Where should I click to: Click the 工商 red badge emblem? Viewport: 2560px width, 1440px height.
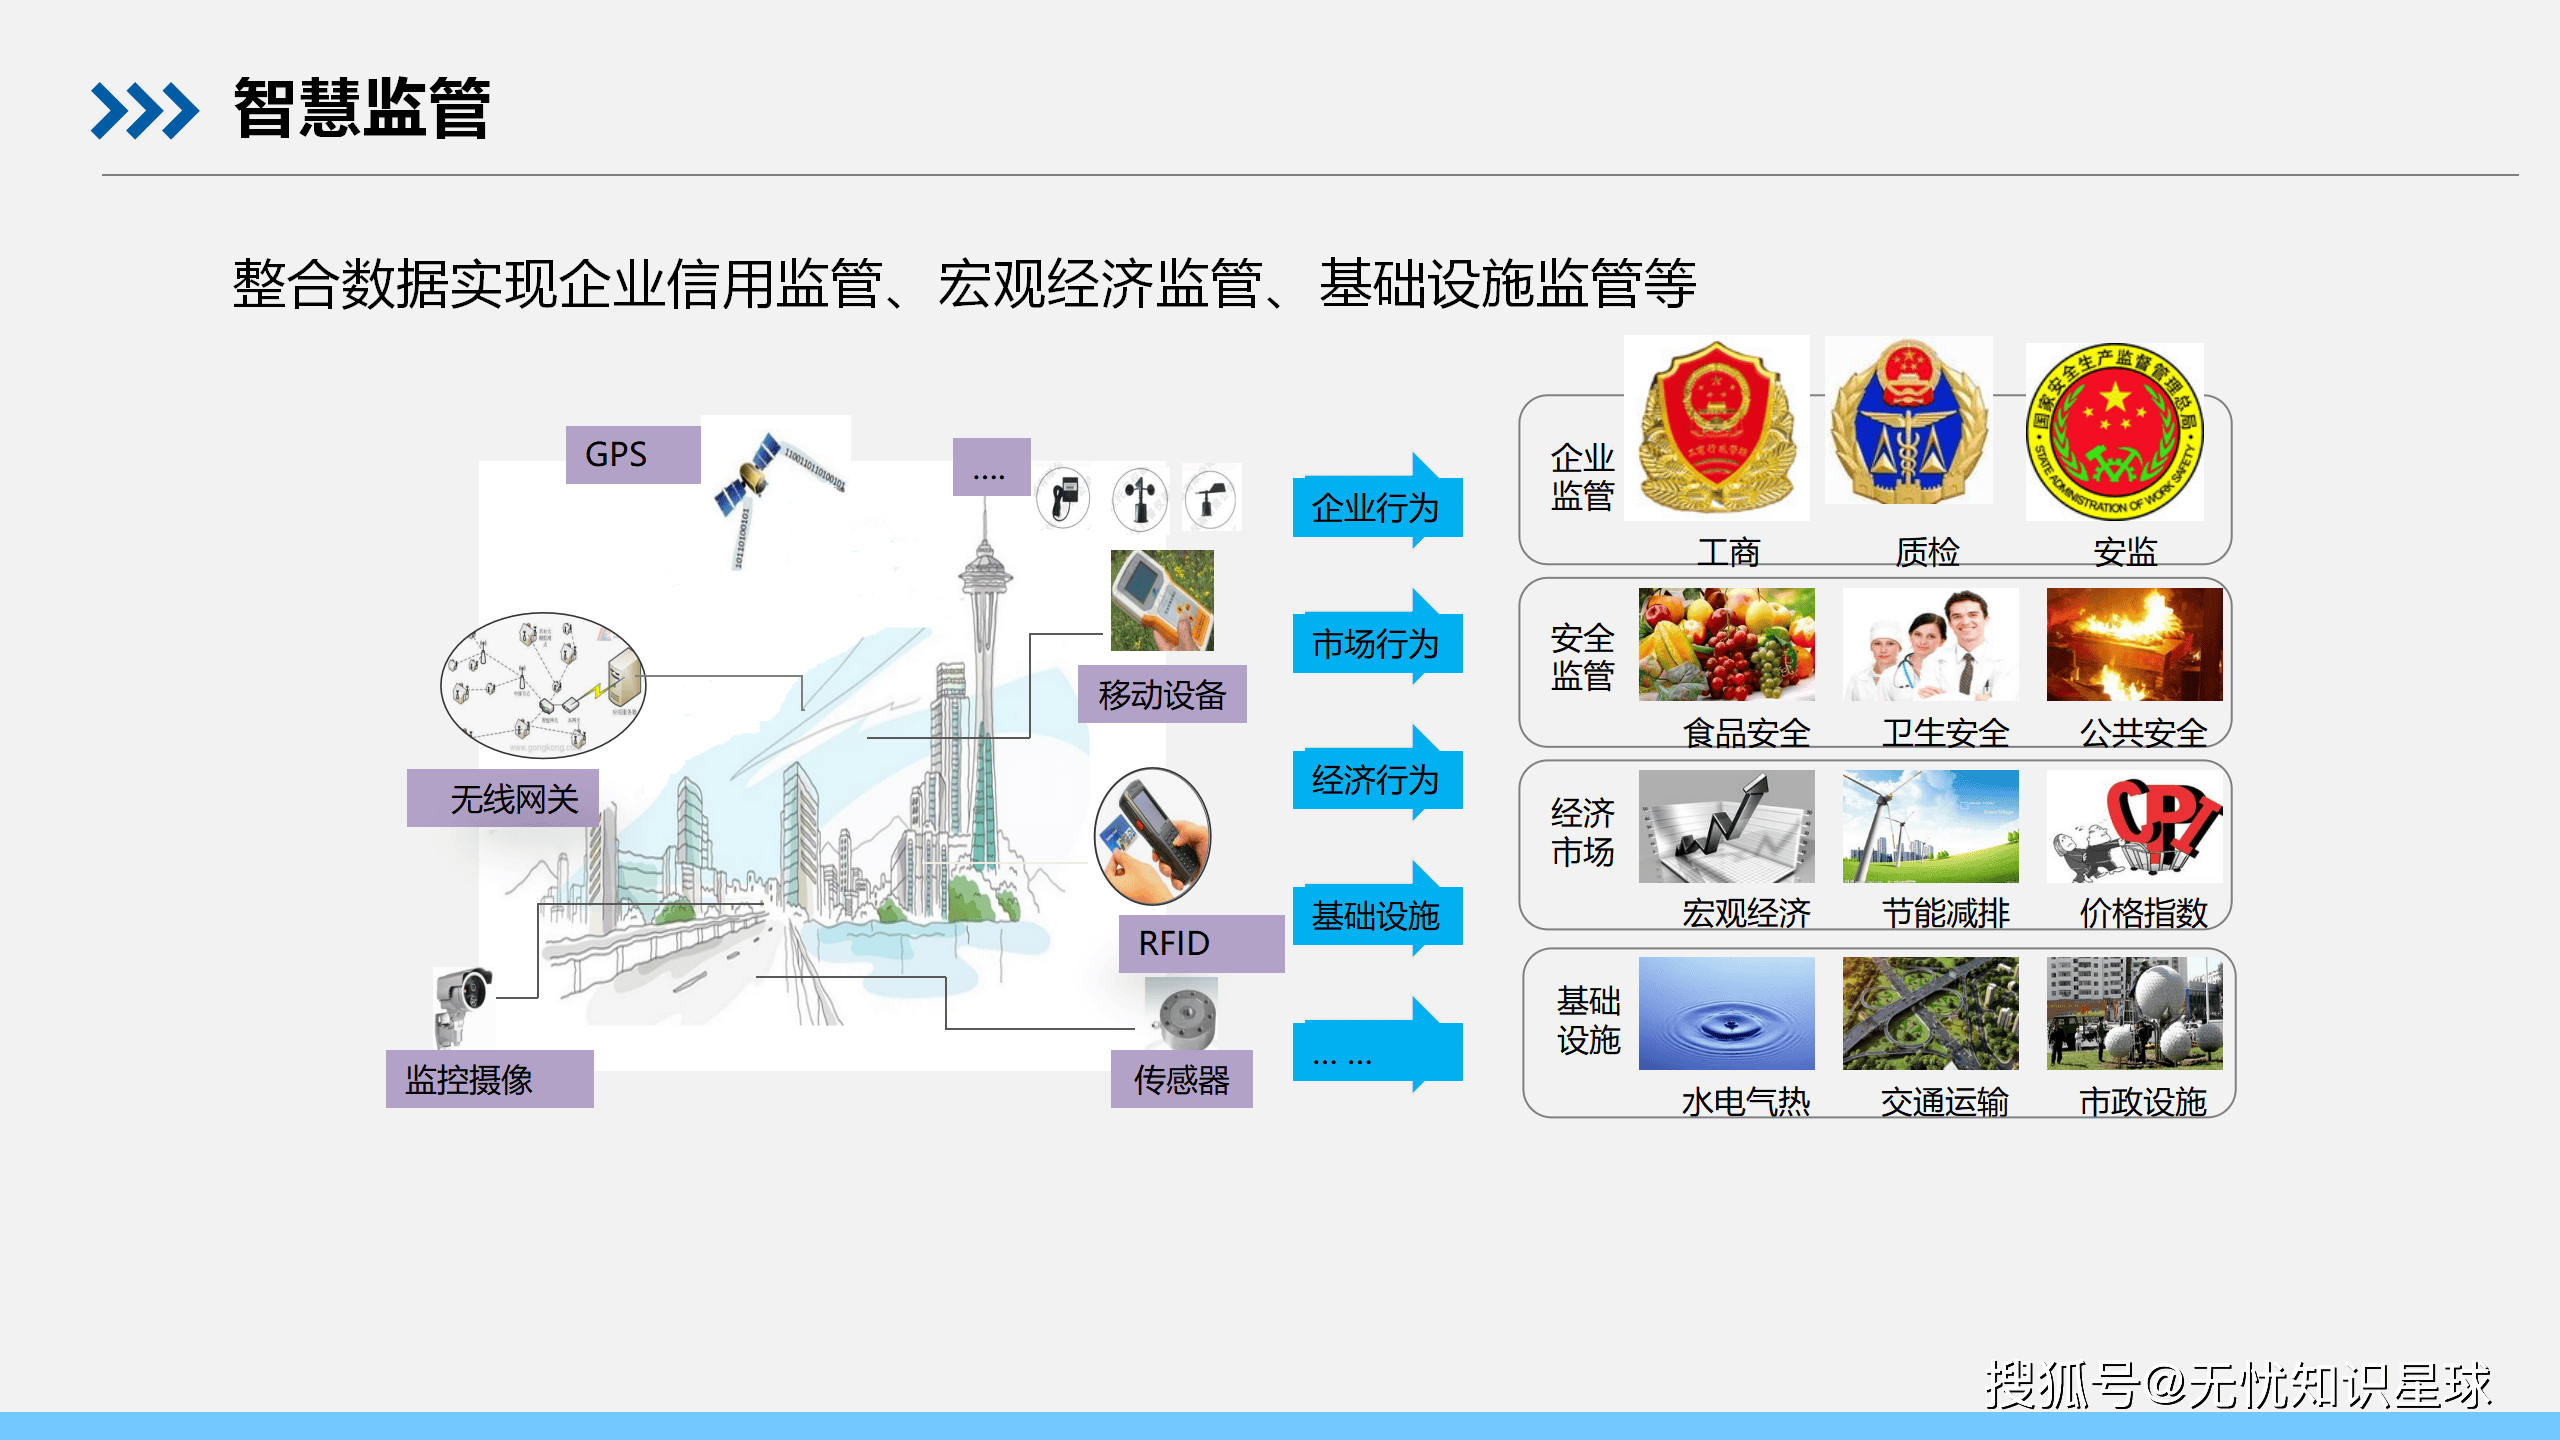click(x=1716, y=428)
